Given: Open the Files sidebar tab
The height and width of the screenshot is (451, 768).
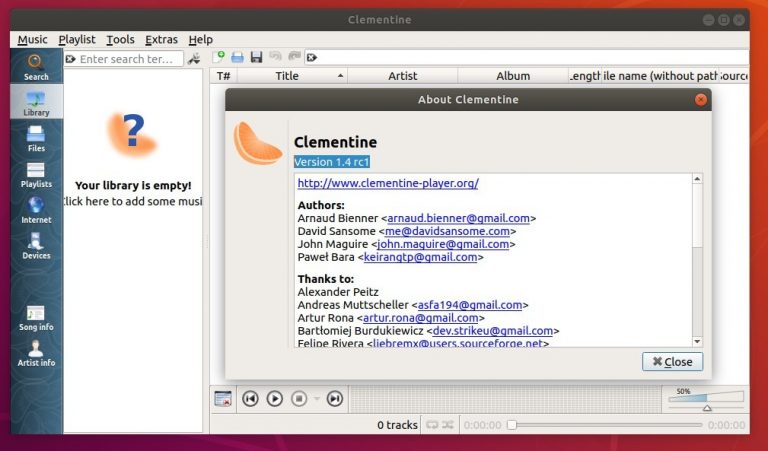Looking at the screenshot, I should click(36, 138).
